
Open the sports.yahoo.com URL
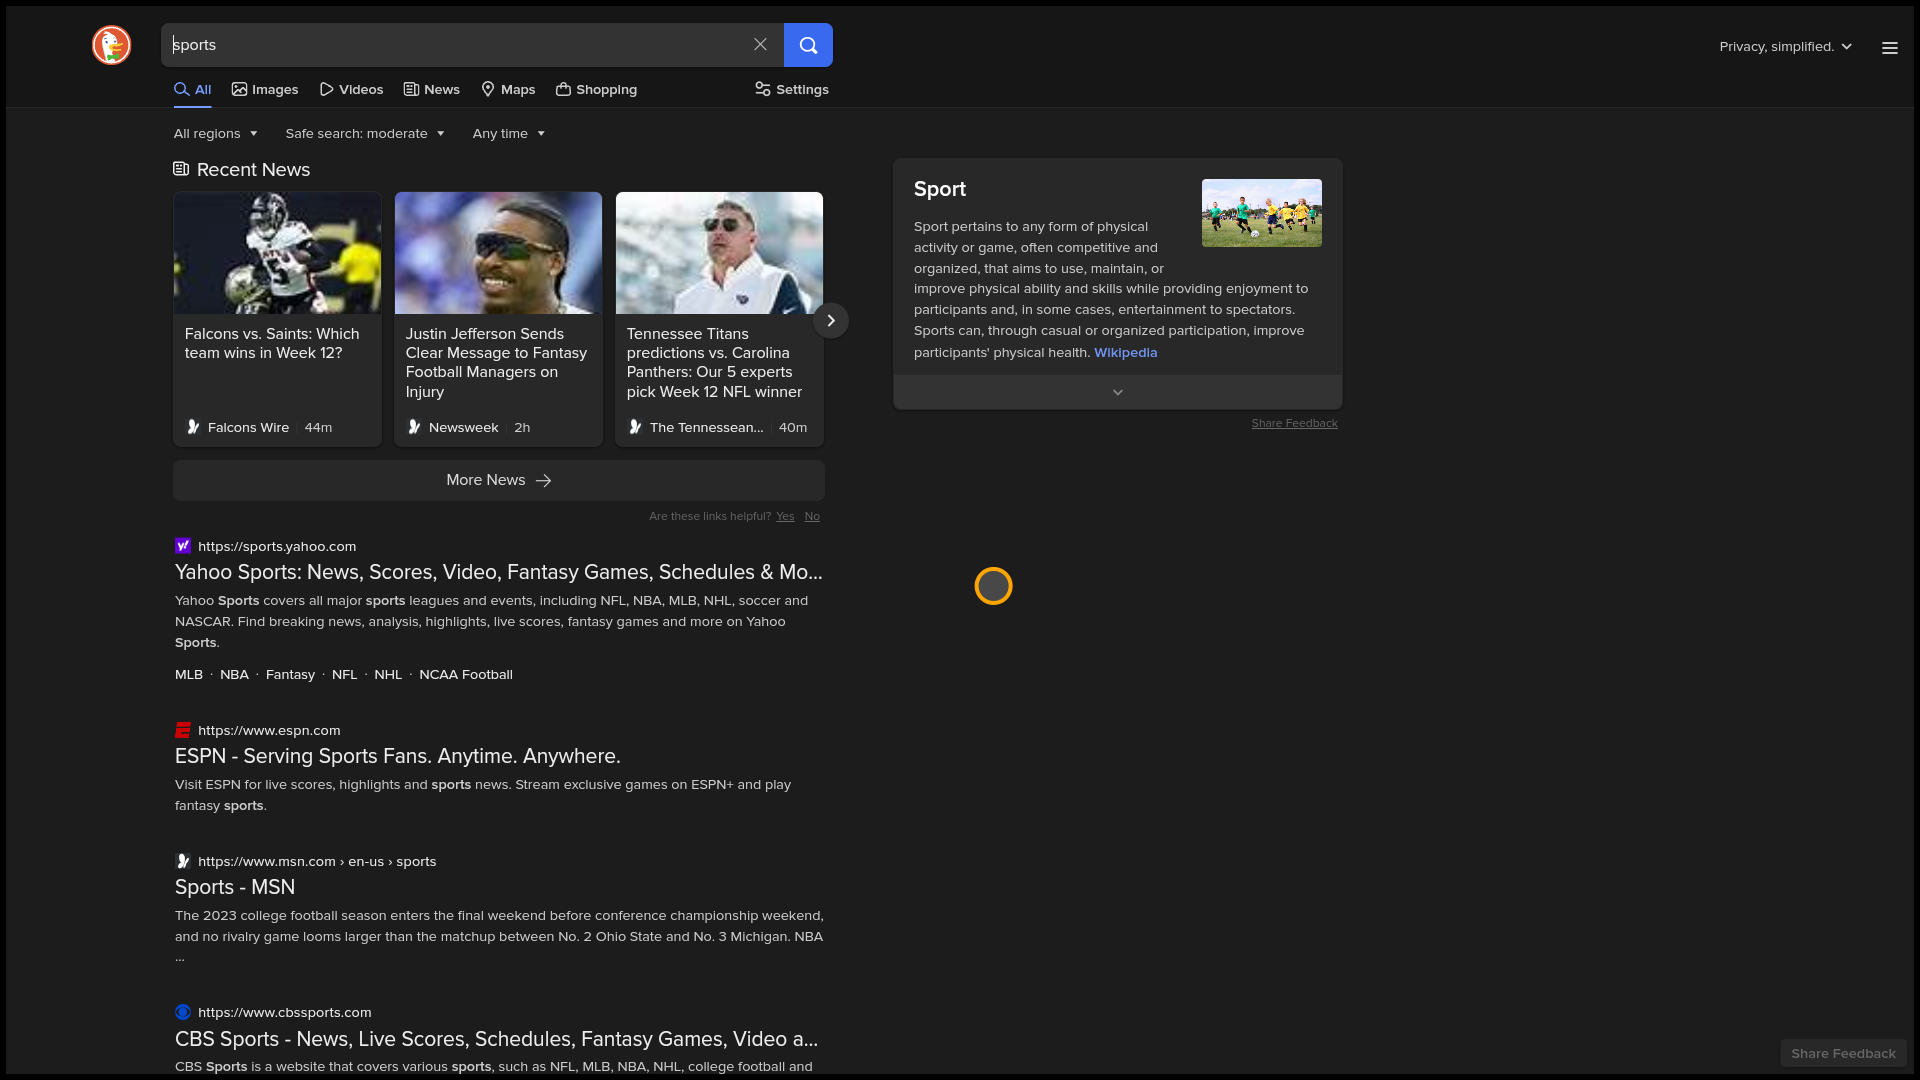277,546
